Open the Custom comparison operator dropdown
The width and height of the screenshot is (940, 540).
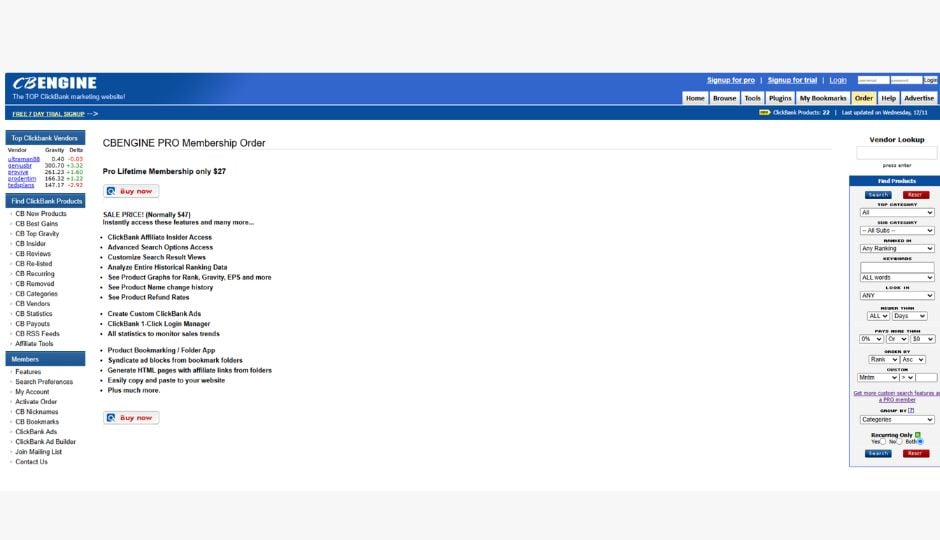[x=907, y=378]
